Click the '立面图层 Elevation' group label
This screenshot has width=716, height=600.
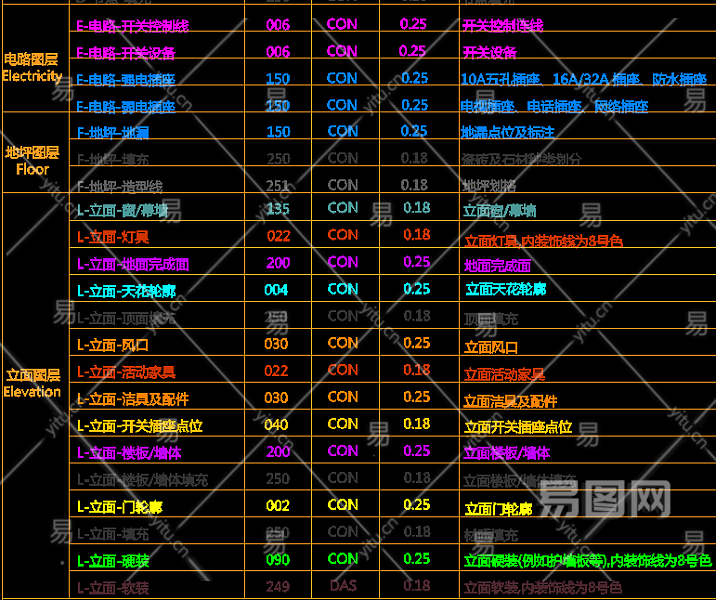coord(32,384)
